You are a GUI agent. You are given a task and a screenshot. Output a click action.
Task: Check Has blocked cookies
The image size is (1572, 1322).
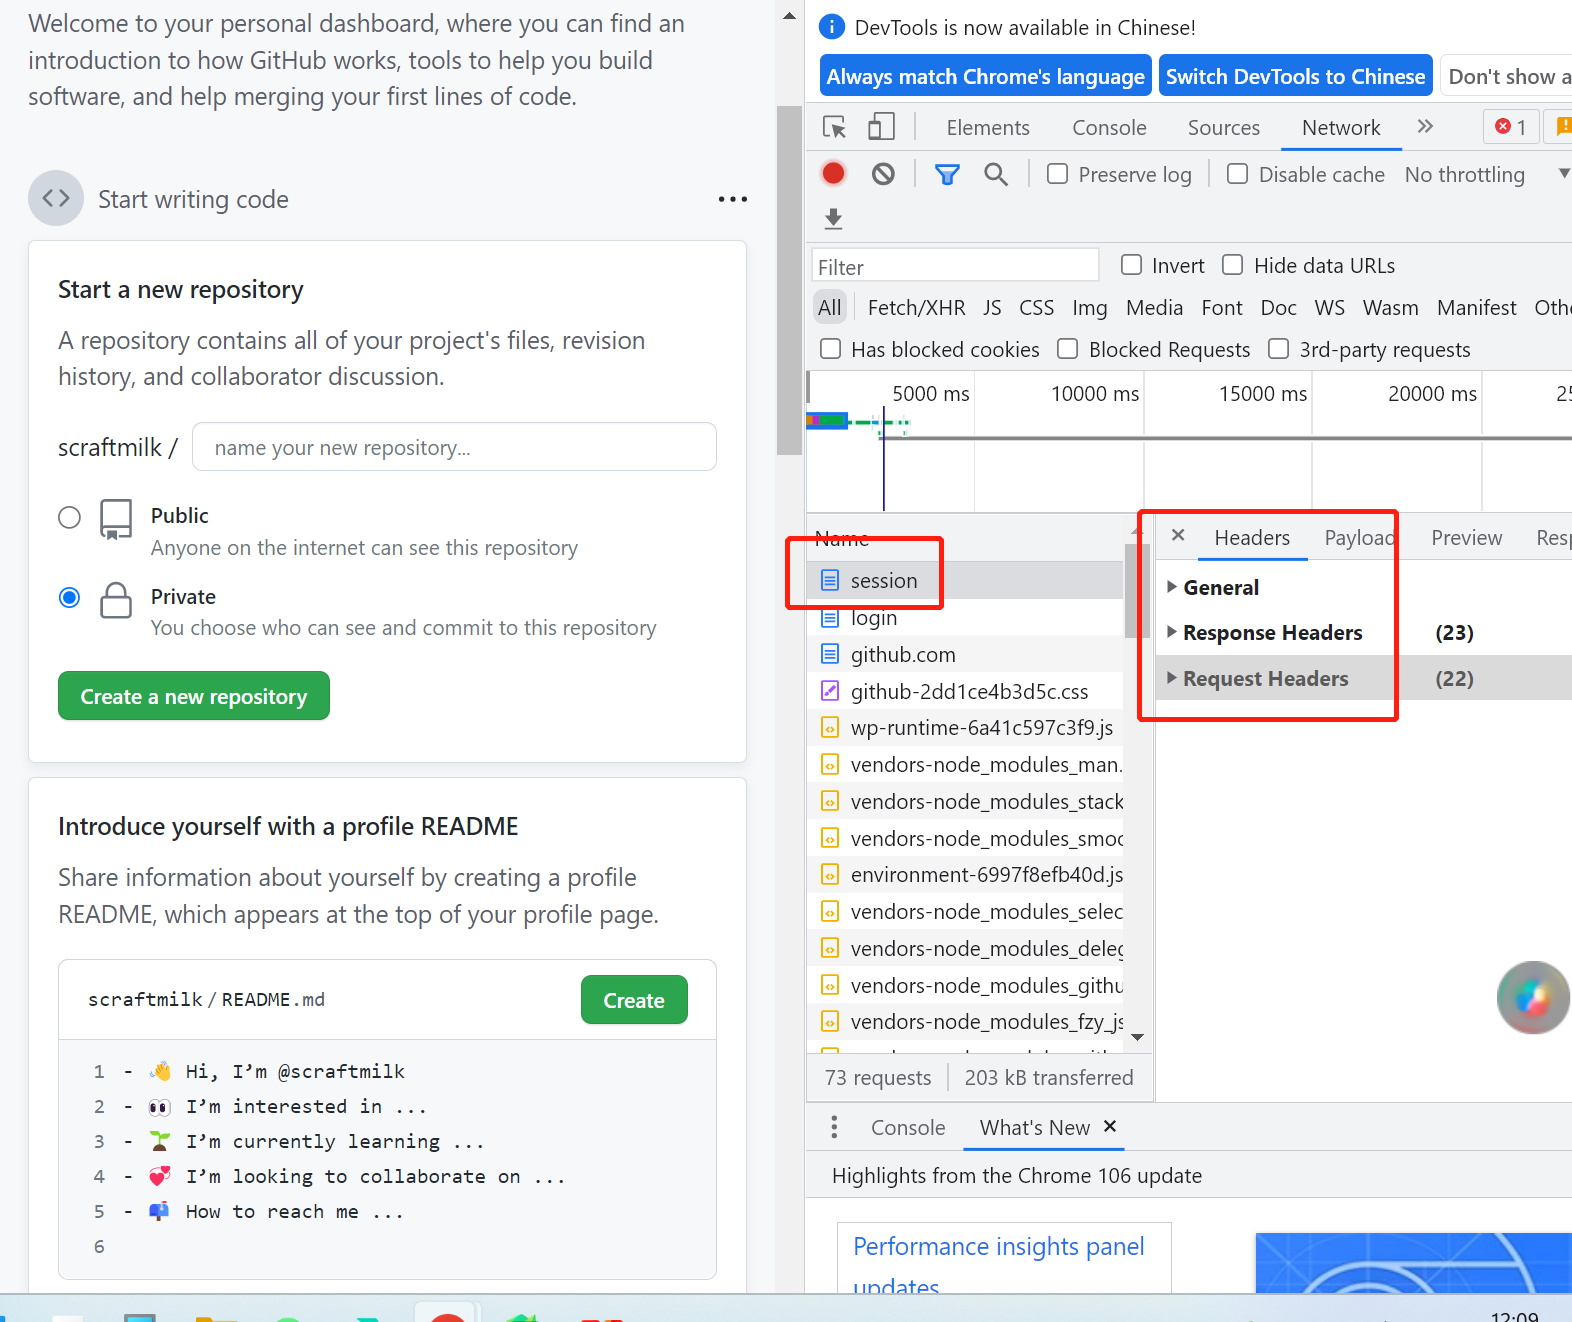830,349
